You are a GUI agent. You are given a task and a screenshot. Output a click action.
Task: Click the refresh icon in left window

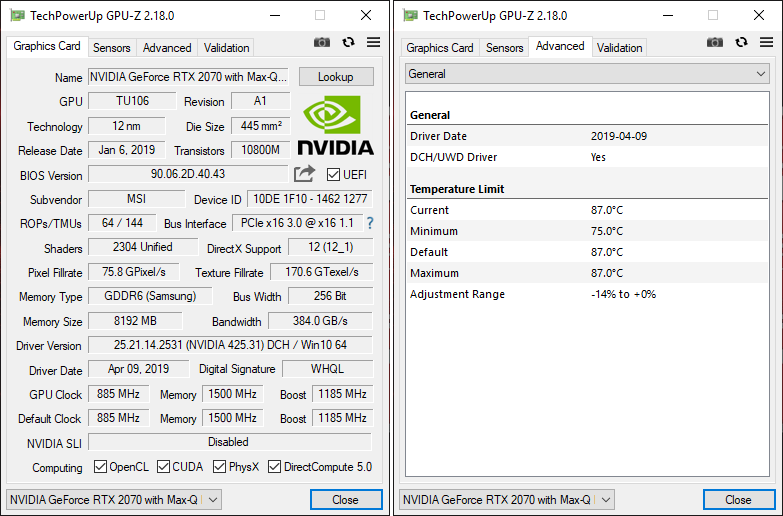(x=348, y=42)
